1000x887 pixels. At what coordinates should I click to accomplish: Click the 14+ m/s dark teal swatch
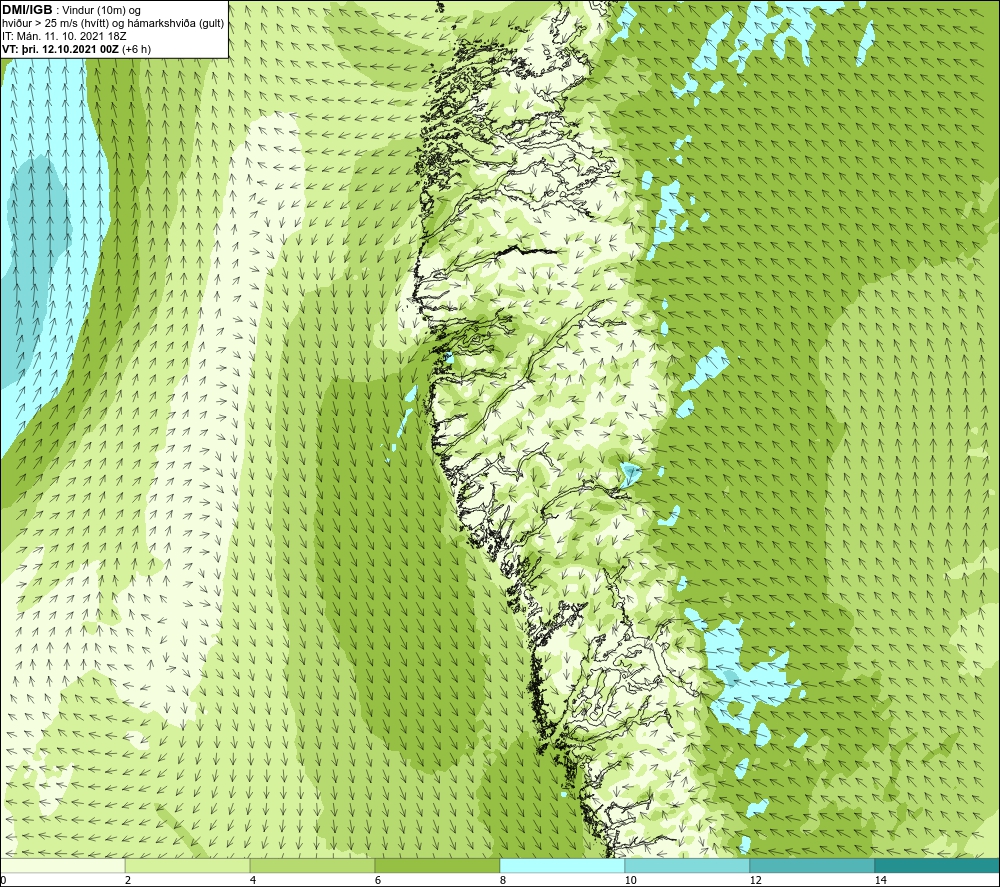pos(938,865)
